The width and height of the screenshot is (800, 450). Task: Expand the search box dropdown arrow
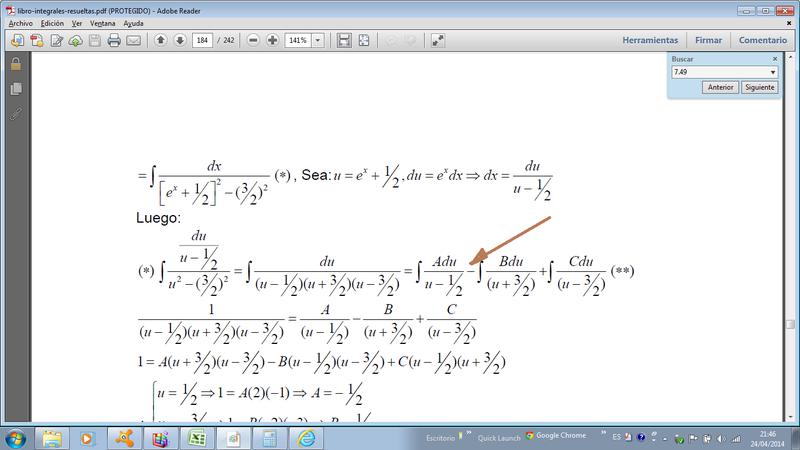coord(773,73)
